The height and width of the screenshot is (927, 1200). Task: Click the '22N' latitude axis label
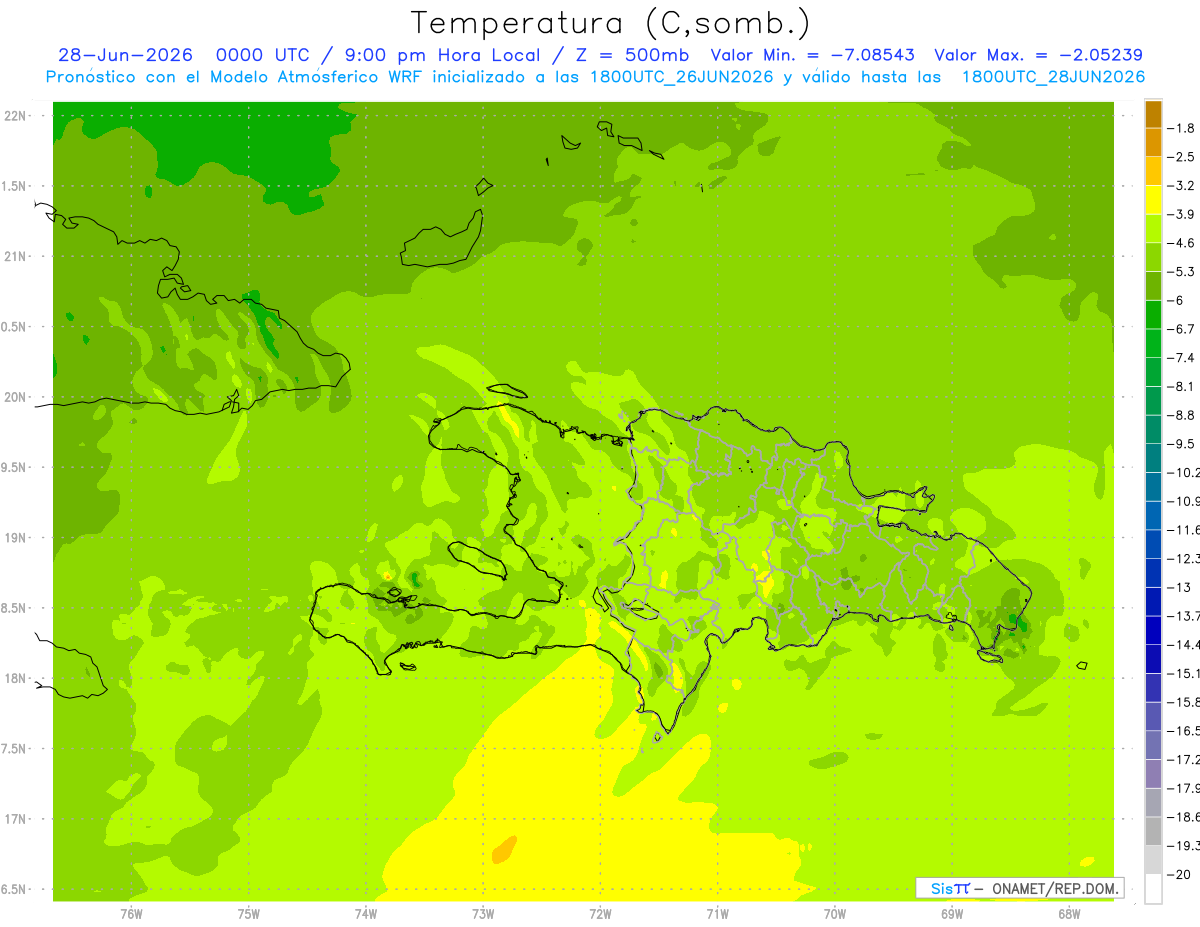click(x=17, y=115)
